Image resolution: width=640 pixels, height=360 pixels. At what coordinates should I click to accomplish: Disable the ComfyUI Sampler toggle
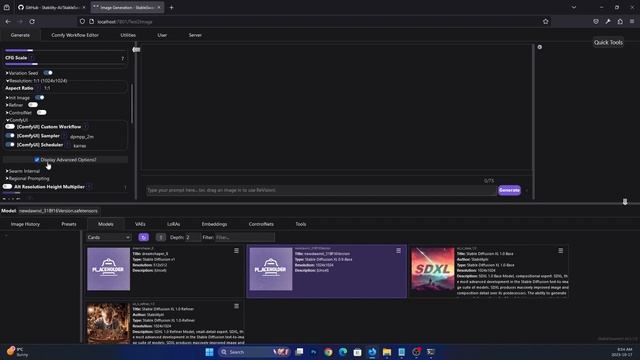(10, 136)
